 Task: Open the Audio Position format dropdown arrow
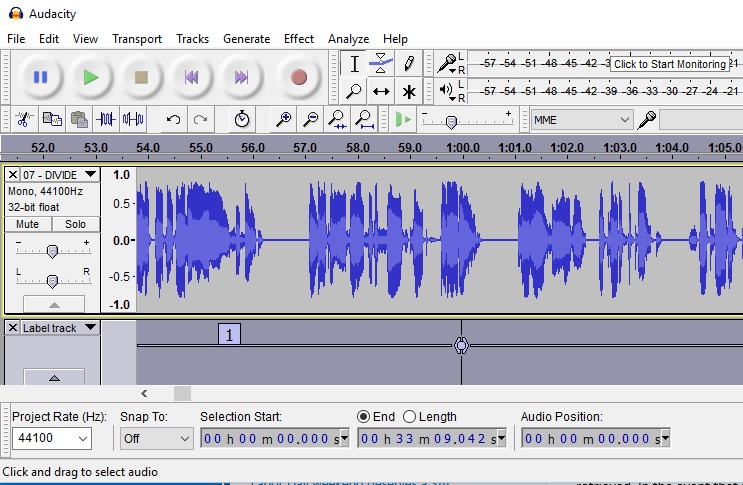coord(665,439)
